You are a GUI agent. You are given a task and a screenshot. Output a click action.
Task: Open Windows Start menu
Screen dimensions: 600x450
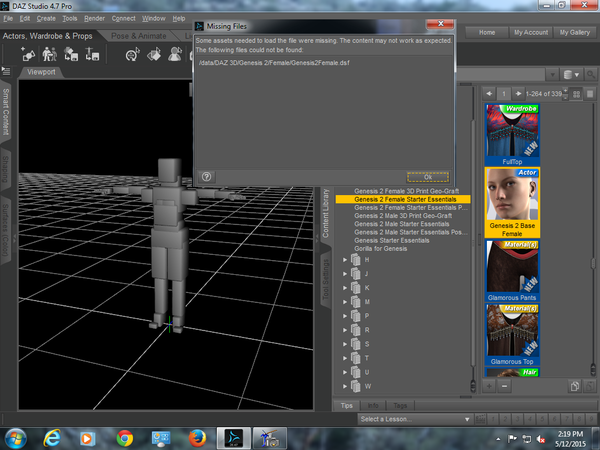click(16, 439)
